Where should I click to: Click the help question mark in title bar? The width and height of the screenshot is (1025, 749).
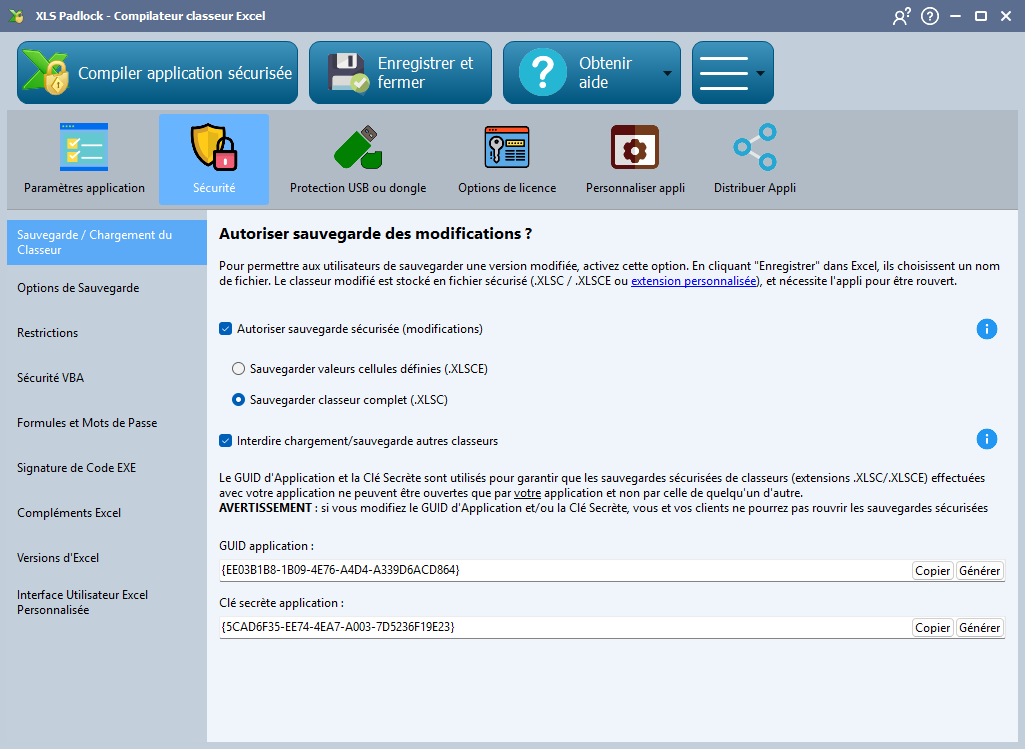pyautogui.click(x=929, y=16)
